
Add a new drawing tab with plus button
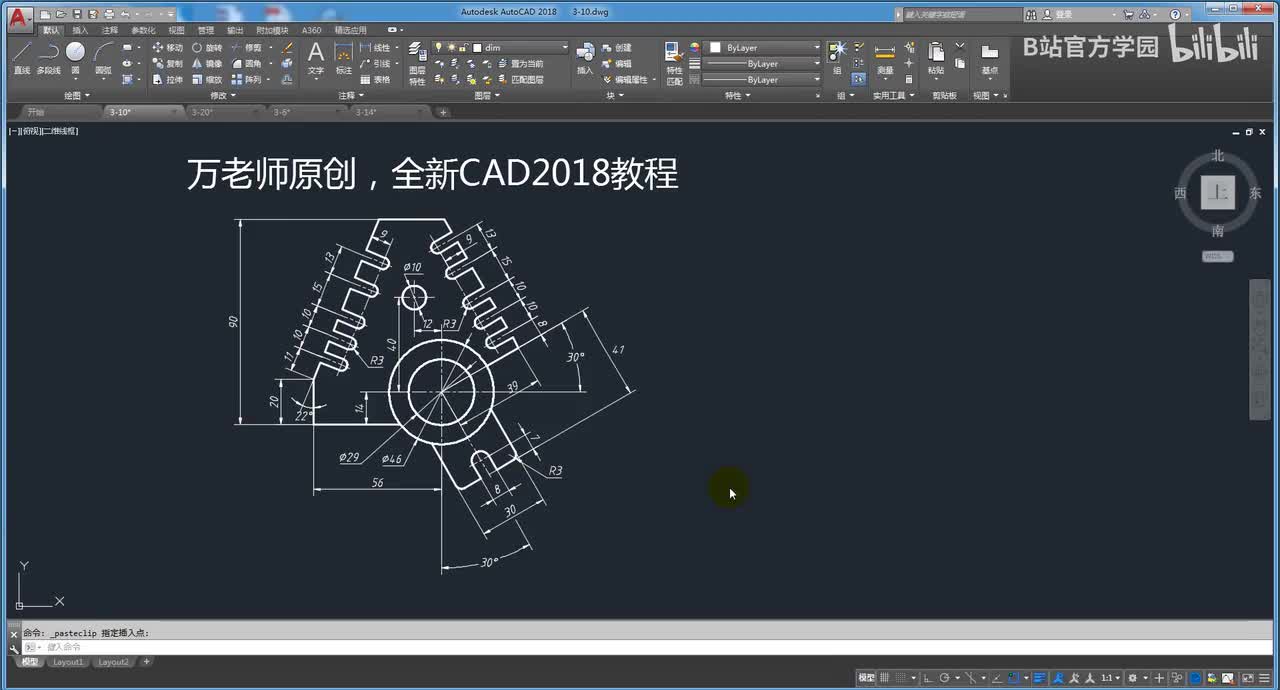[x=443, y=112]
